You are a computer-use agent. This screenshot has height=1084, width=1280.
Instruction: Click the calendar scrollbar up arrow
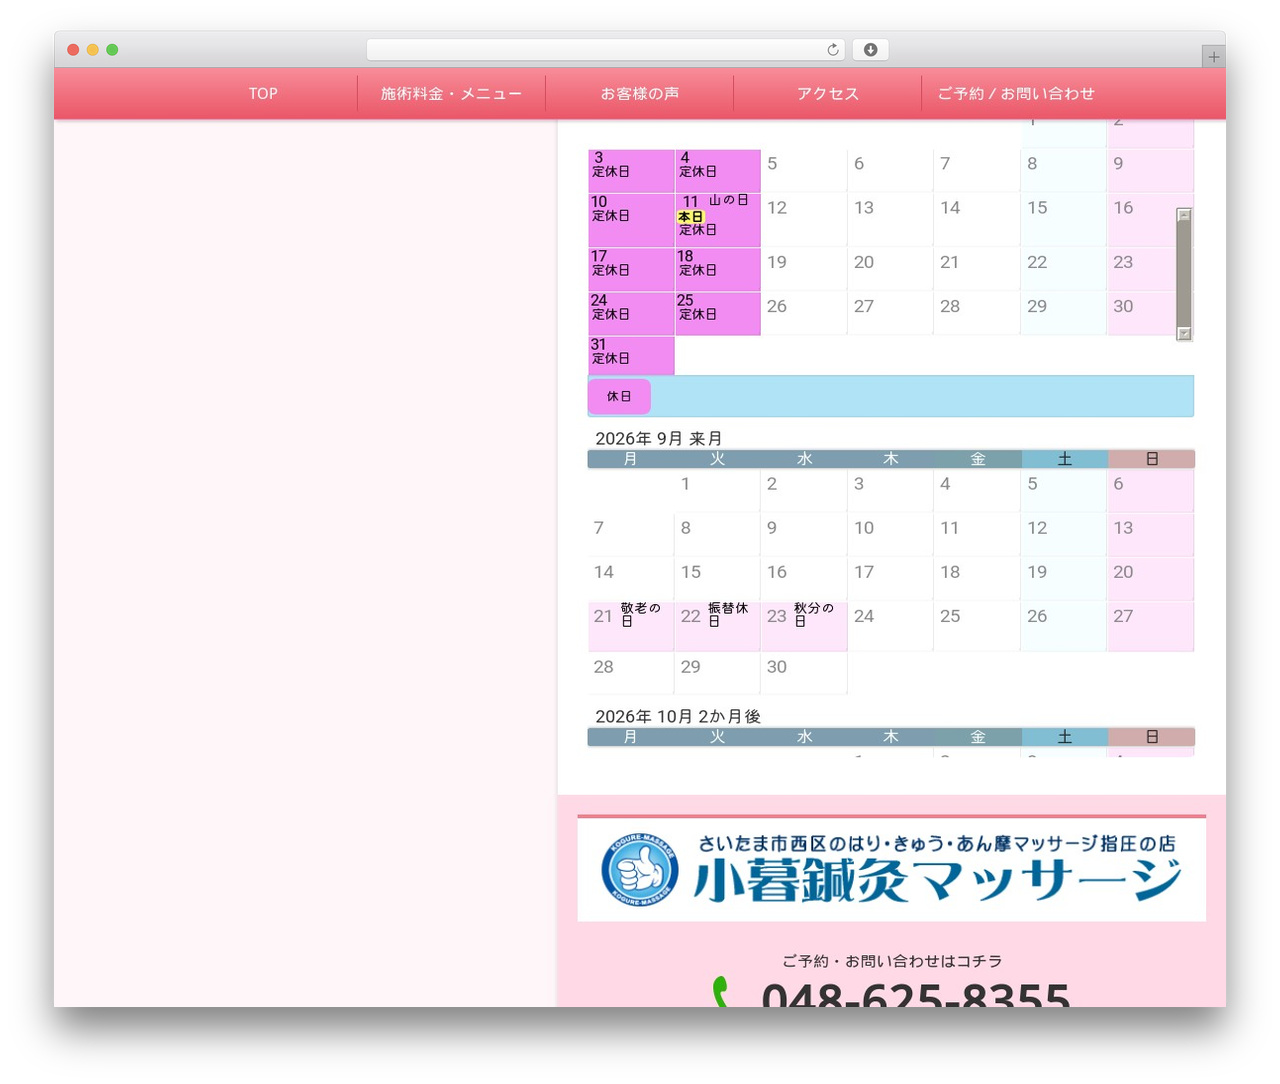pos(1184,214)
